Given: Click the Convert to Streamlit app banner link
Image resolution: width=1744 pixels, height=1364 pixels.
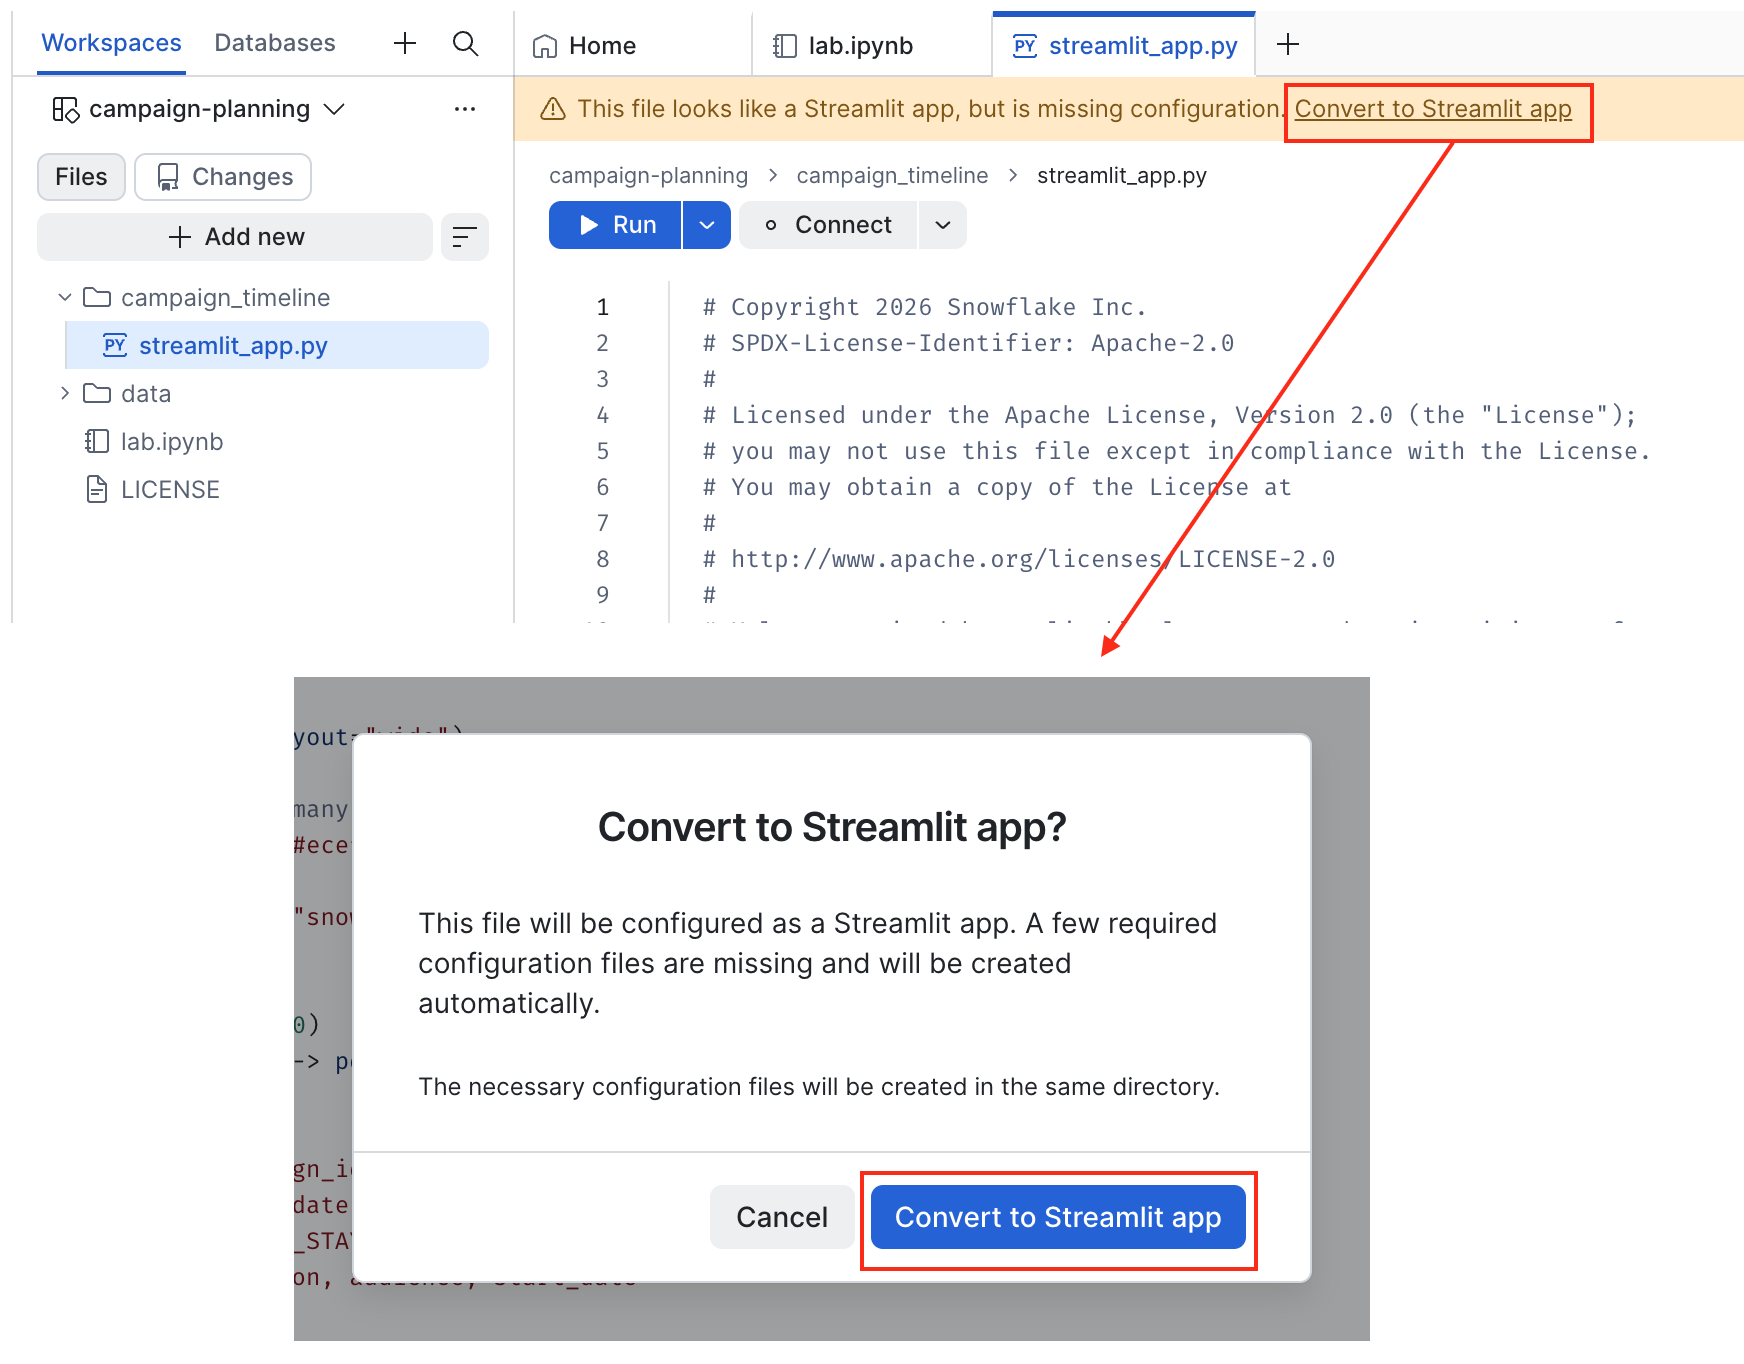Looking at the screenshot, I should [x=1433, y=109].
